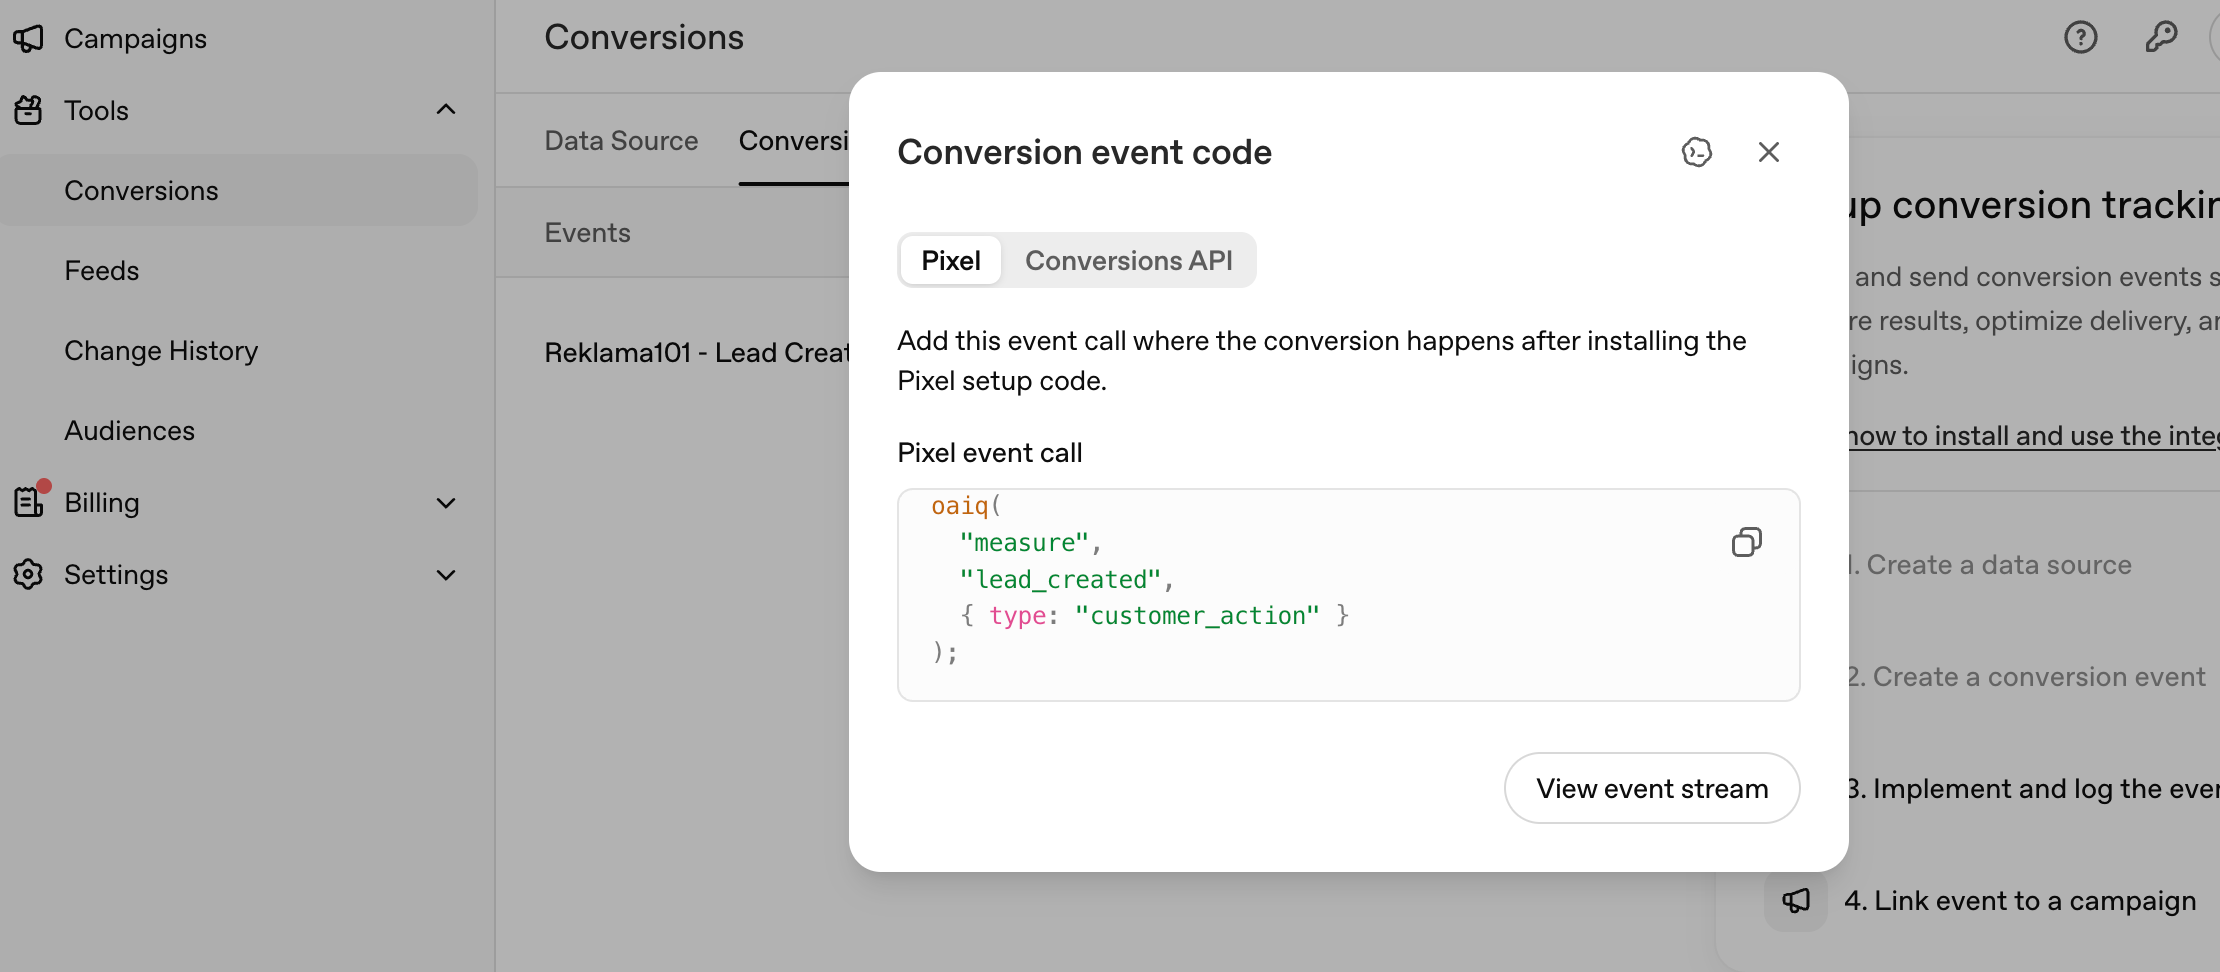
Task: Expand the Settings section chevron
Action: click(446, 574)
